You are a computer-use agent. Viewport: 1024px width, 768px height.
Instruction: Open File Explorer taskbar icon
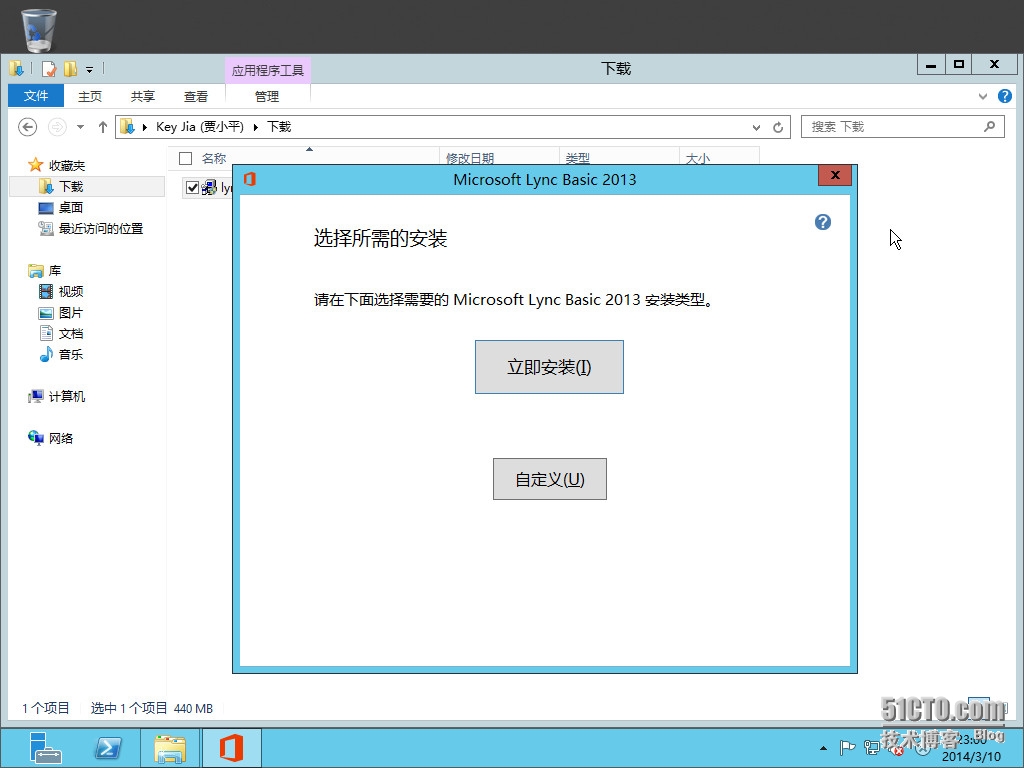pos(170,748)
